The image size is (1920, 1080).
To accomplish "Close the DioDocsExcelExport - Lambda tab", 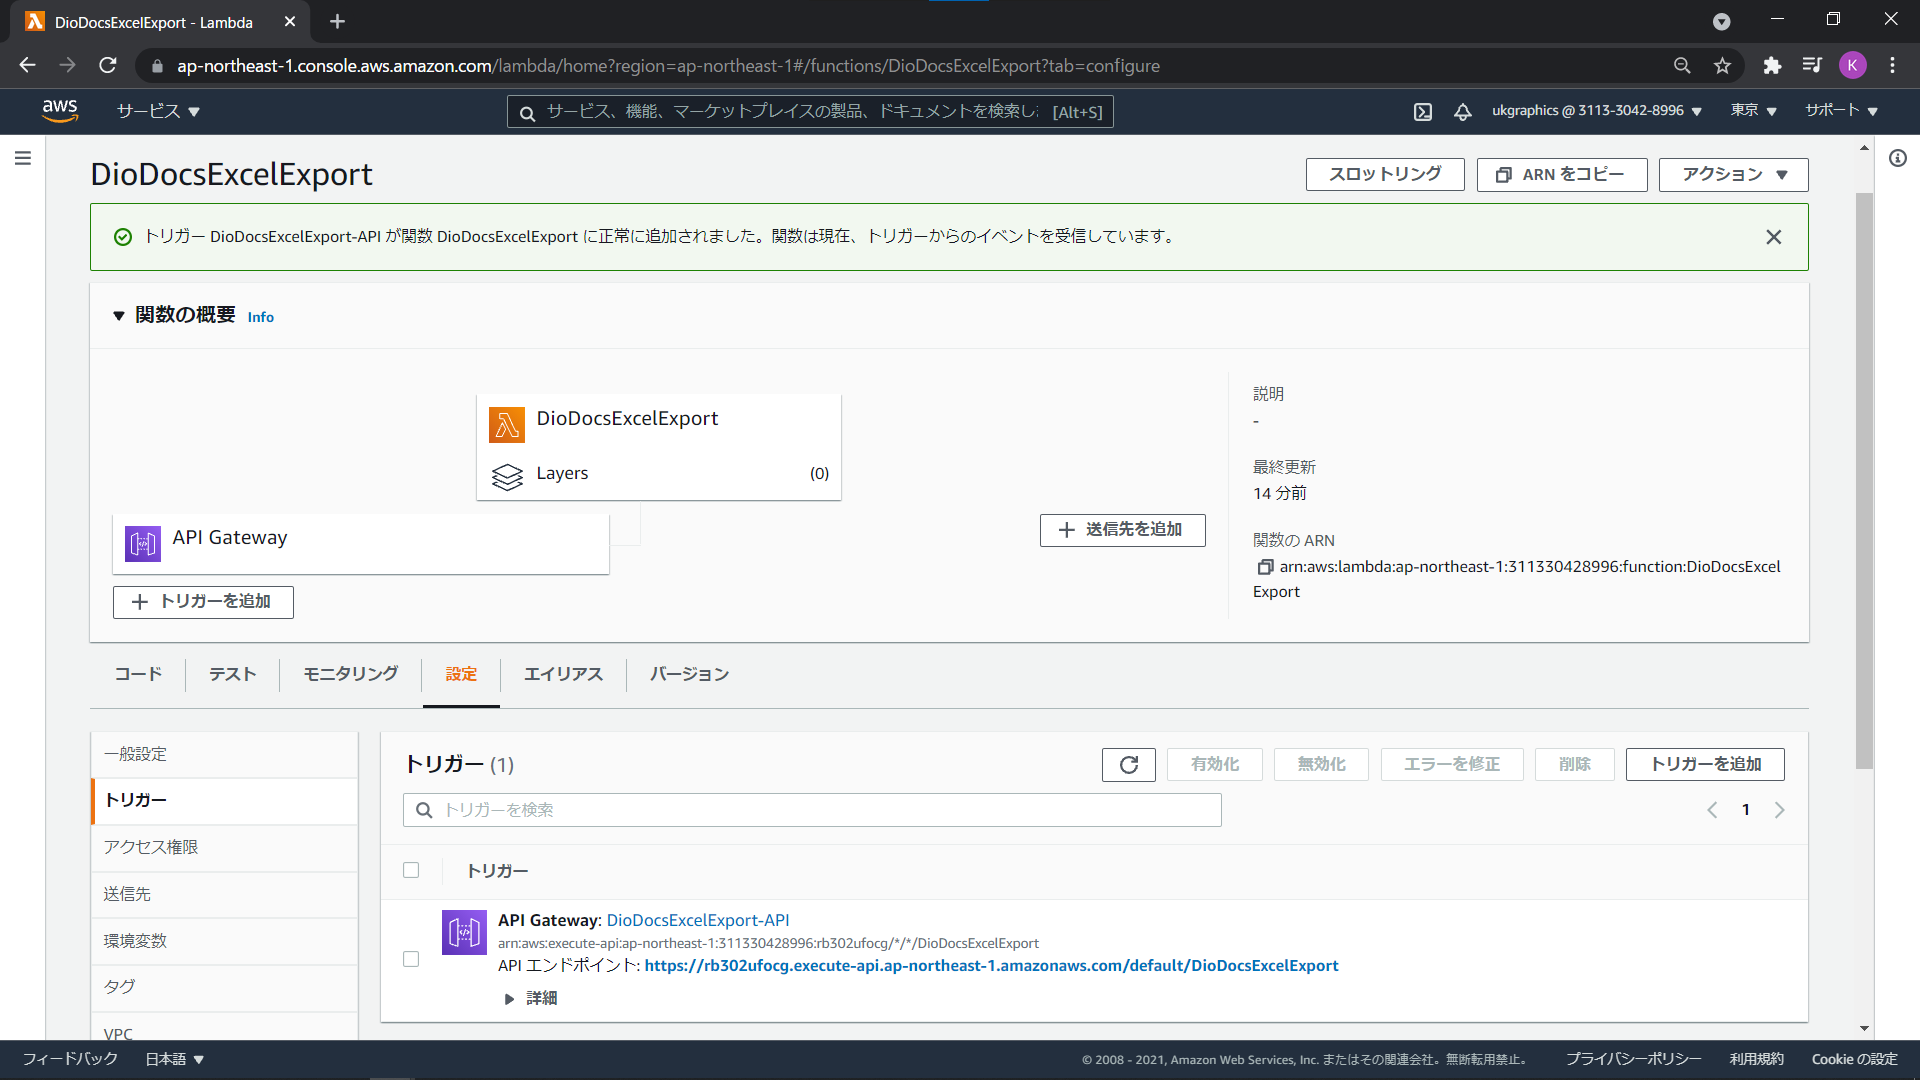I will click(x=290, y=22).
